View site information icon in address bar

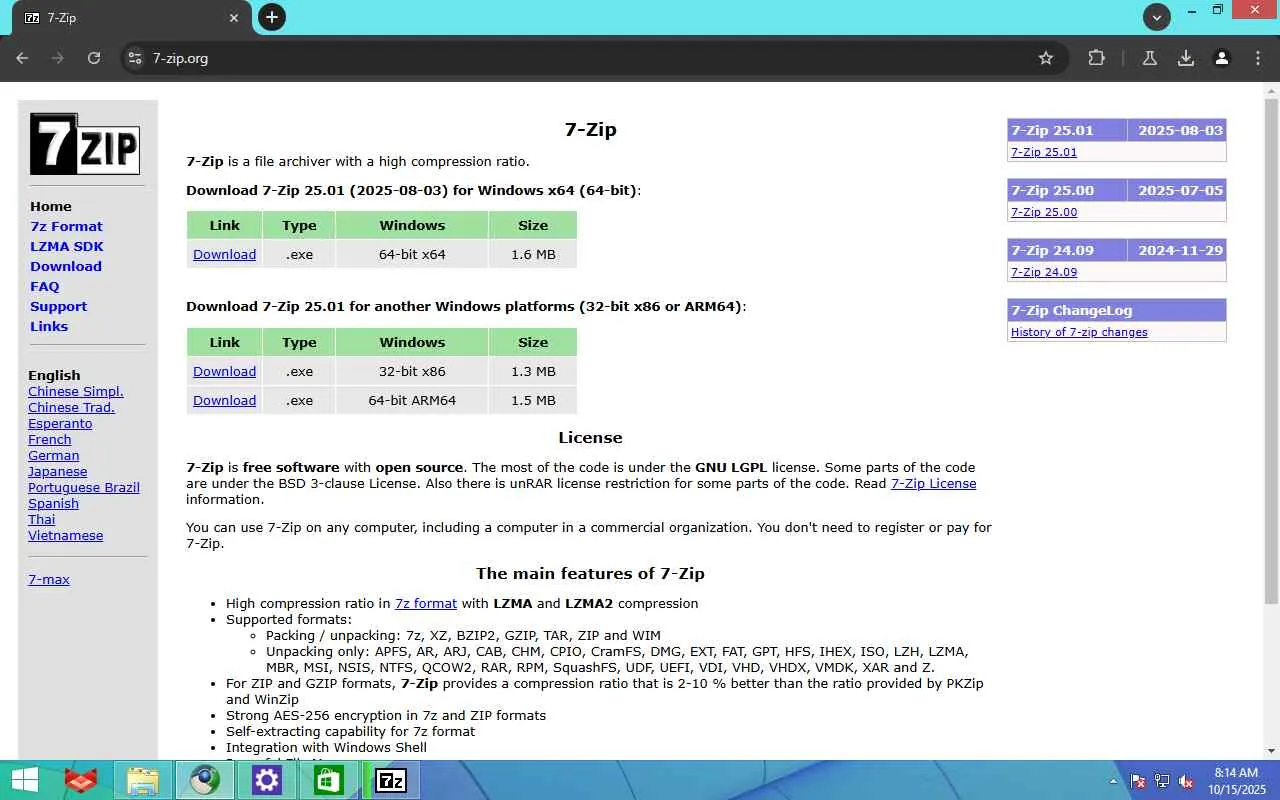click(136, 58)
